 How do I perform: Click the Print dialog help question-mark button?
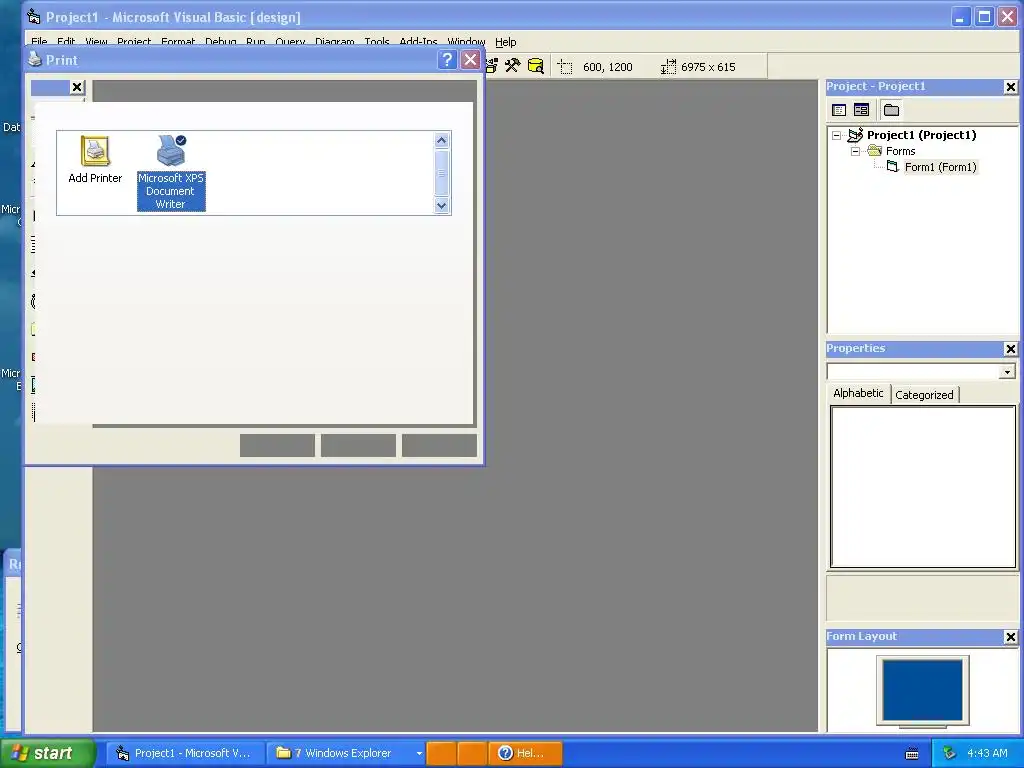pos(447,60)
